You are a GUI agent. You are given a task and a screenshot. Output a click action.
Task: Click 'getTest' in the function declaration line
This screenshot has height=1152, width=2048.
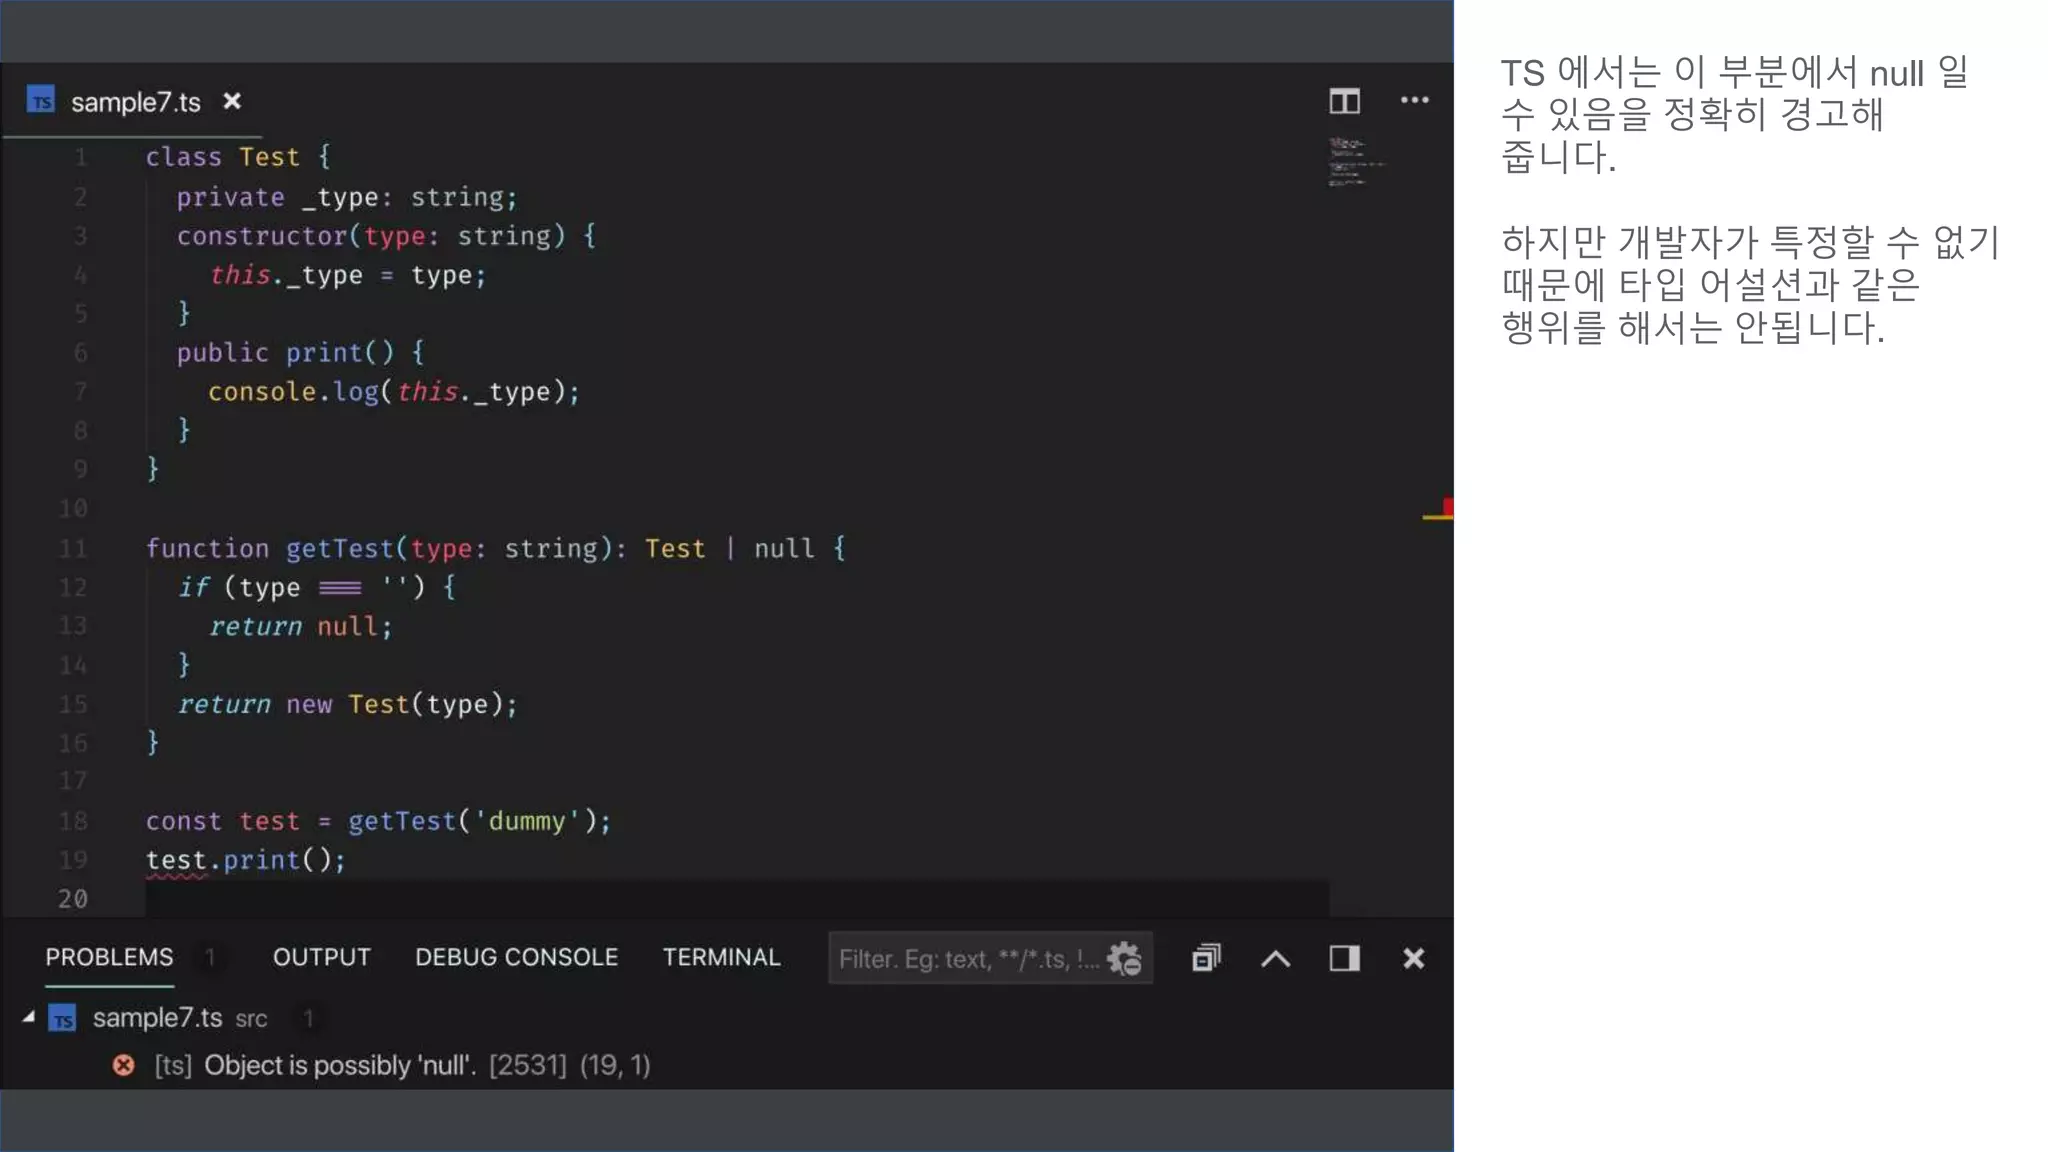pyautogui.click(x=340, y=548)
